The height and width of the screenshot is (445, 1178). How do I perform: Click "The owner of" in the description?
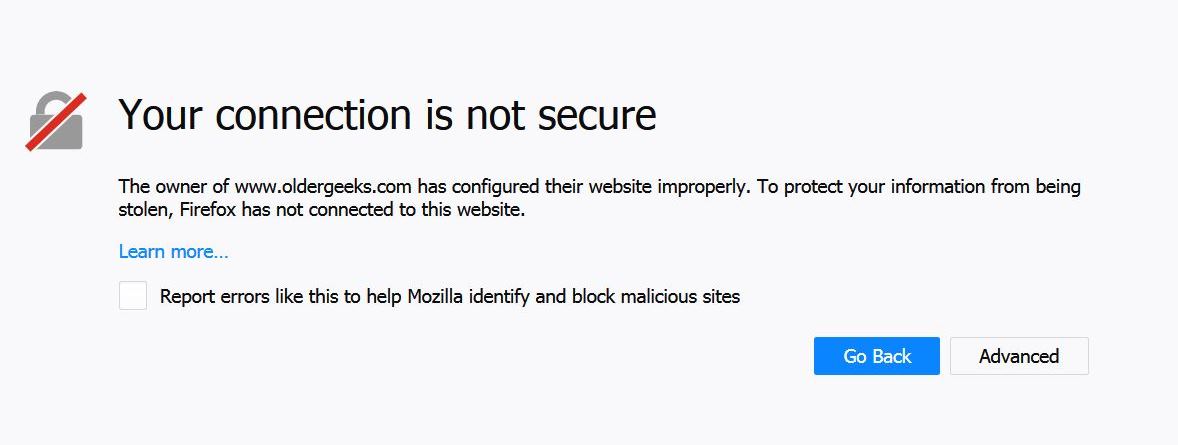(173, 187)
